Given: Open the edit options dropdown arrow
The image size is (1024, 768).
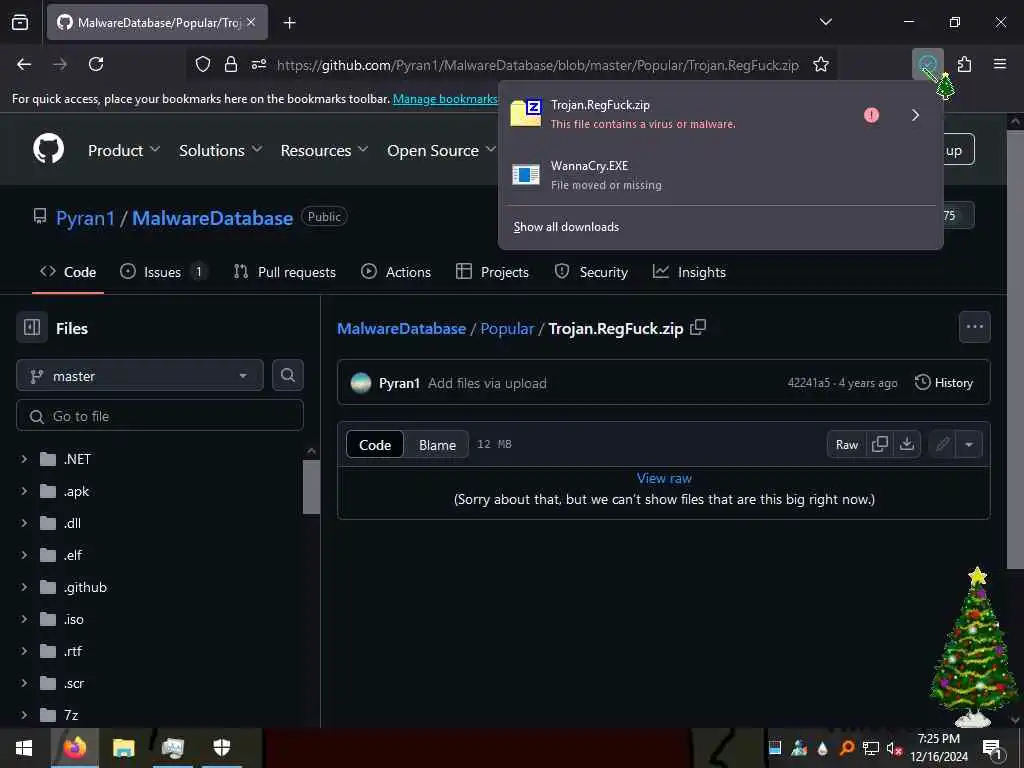Looking at the screenshot, I should tap(969, 444).
